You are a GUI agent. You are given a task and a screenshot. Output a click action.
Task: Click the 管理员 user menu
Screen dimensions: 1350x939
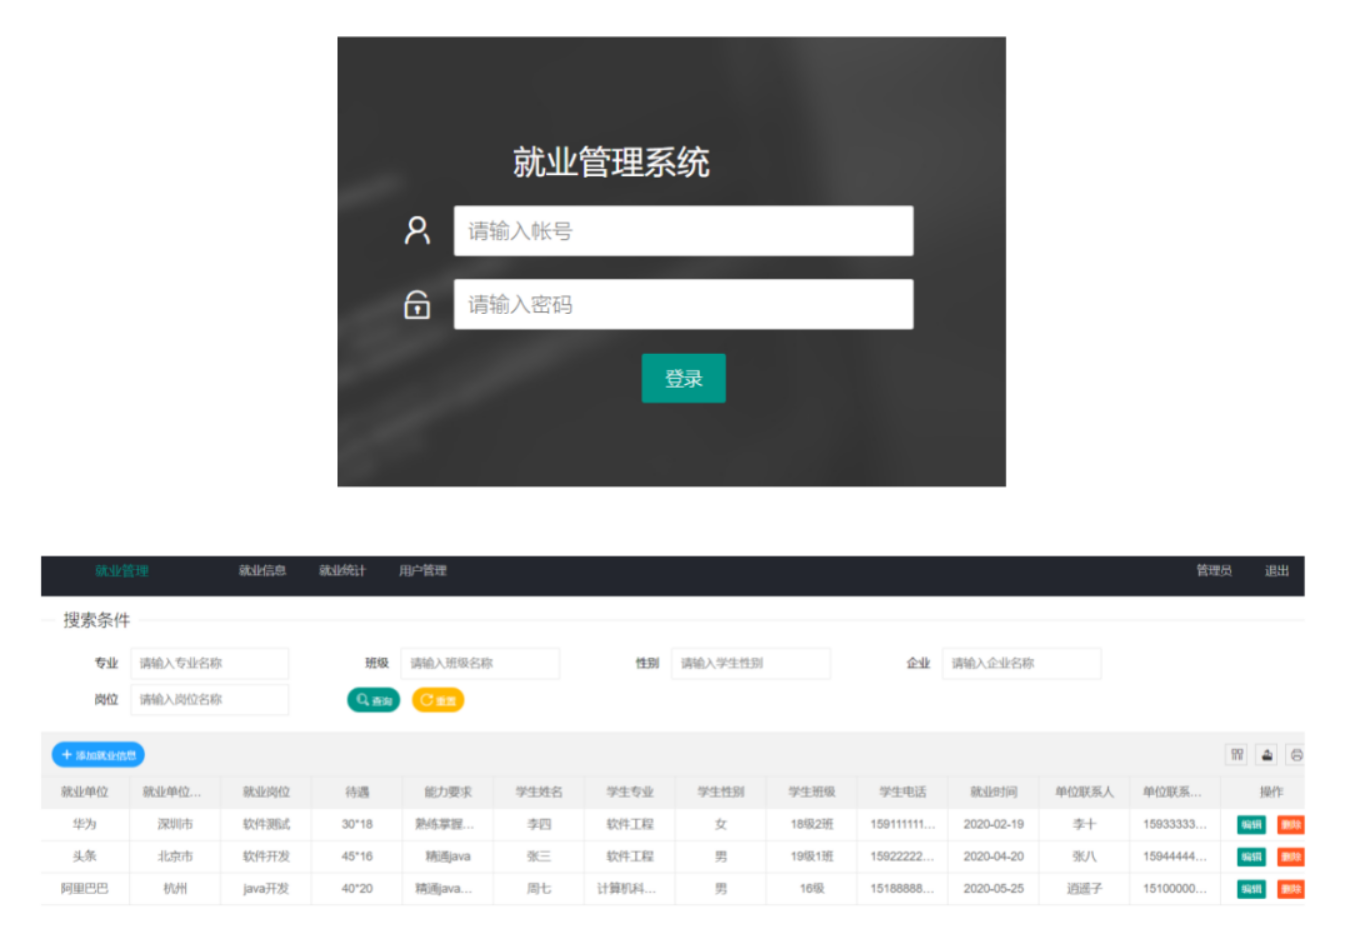pos(1214,571)
